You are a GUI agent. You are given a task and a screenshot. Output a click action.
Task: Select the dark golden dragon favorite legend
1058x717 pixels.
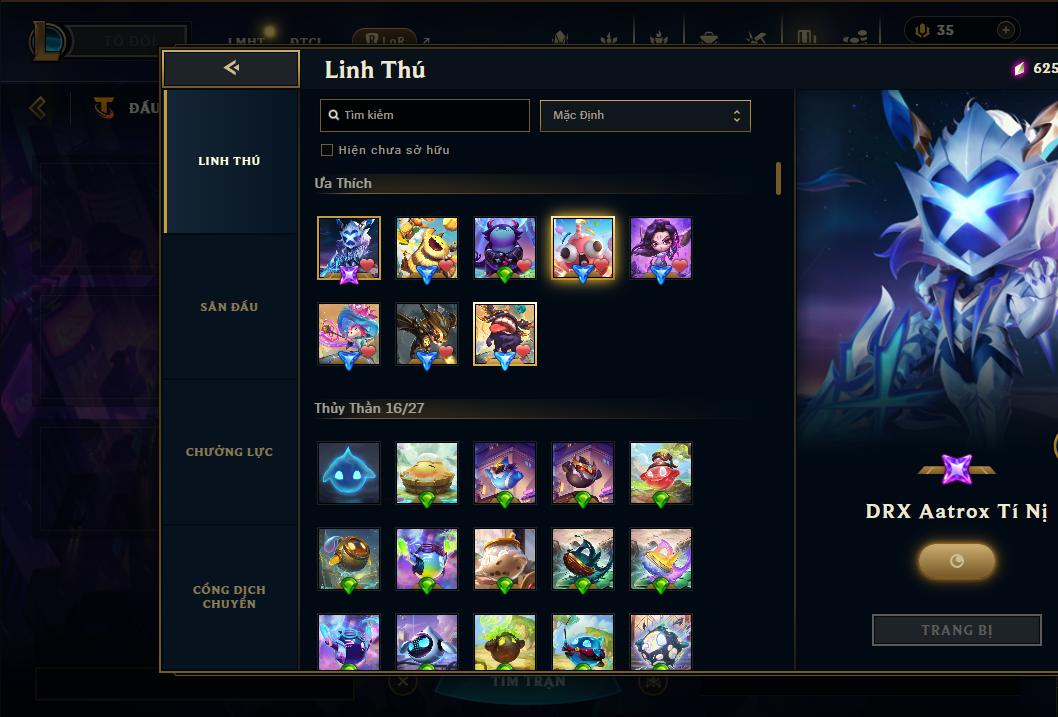tap(426, 334)
